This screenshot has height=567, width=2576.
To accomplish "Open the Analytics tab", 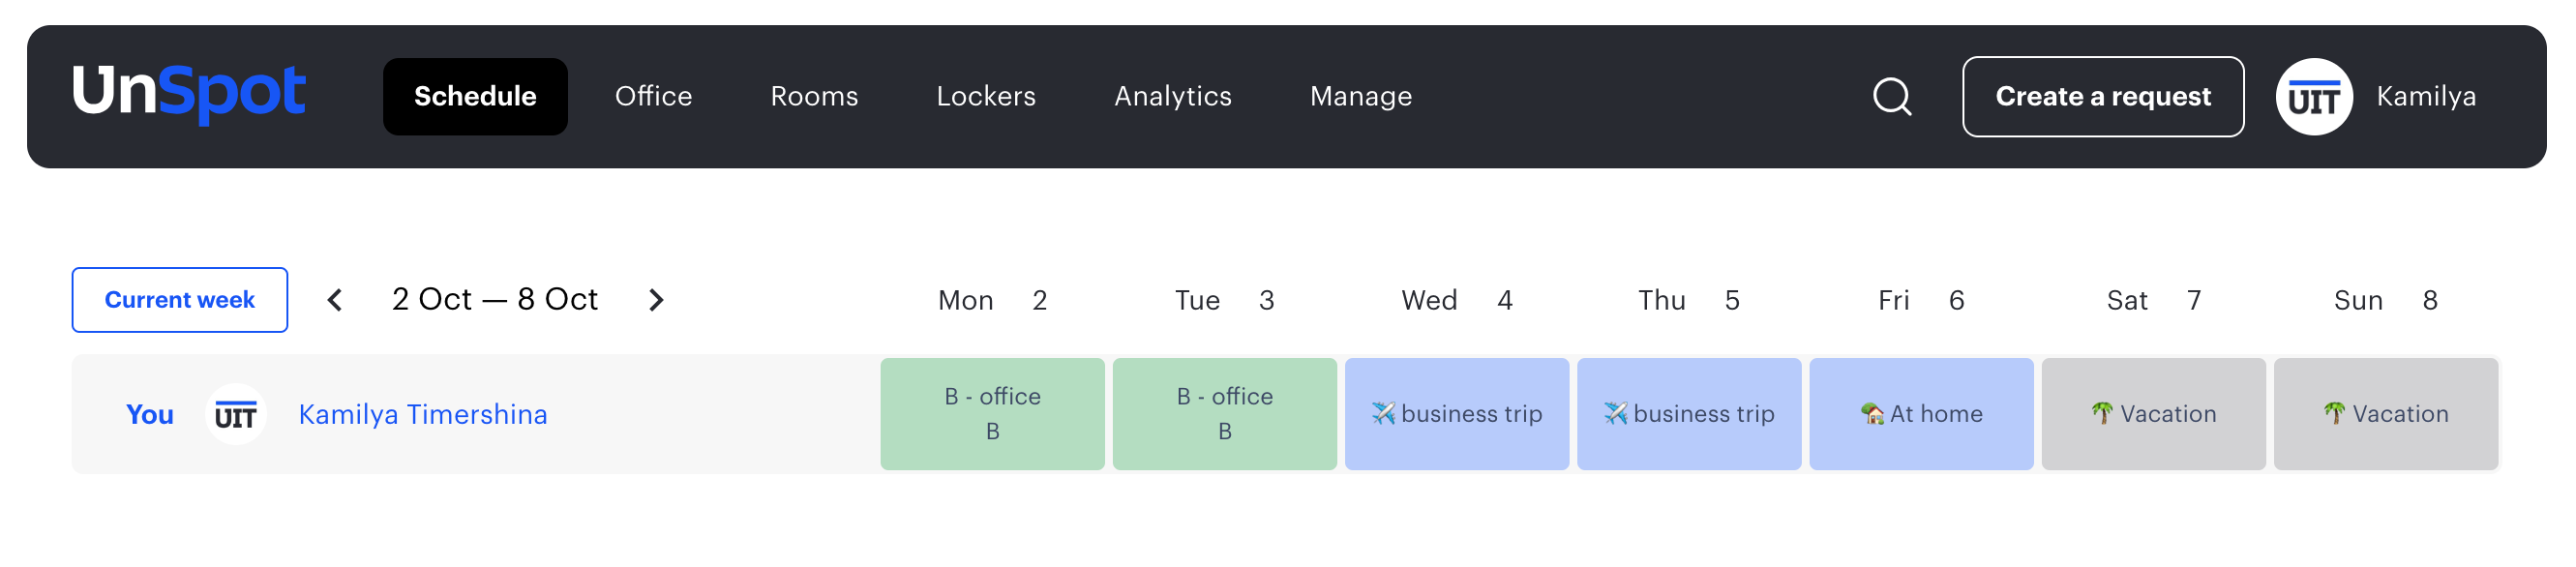I will [x=1172, y=97].
